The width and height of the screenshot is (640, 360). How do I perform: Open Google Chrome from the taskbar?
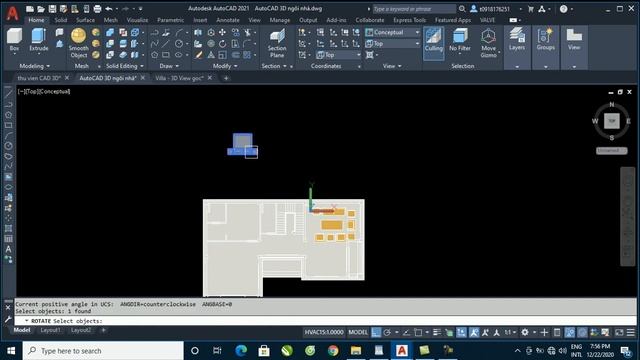coord(333,351)
